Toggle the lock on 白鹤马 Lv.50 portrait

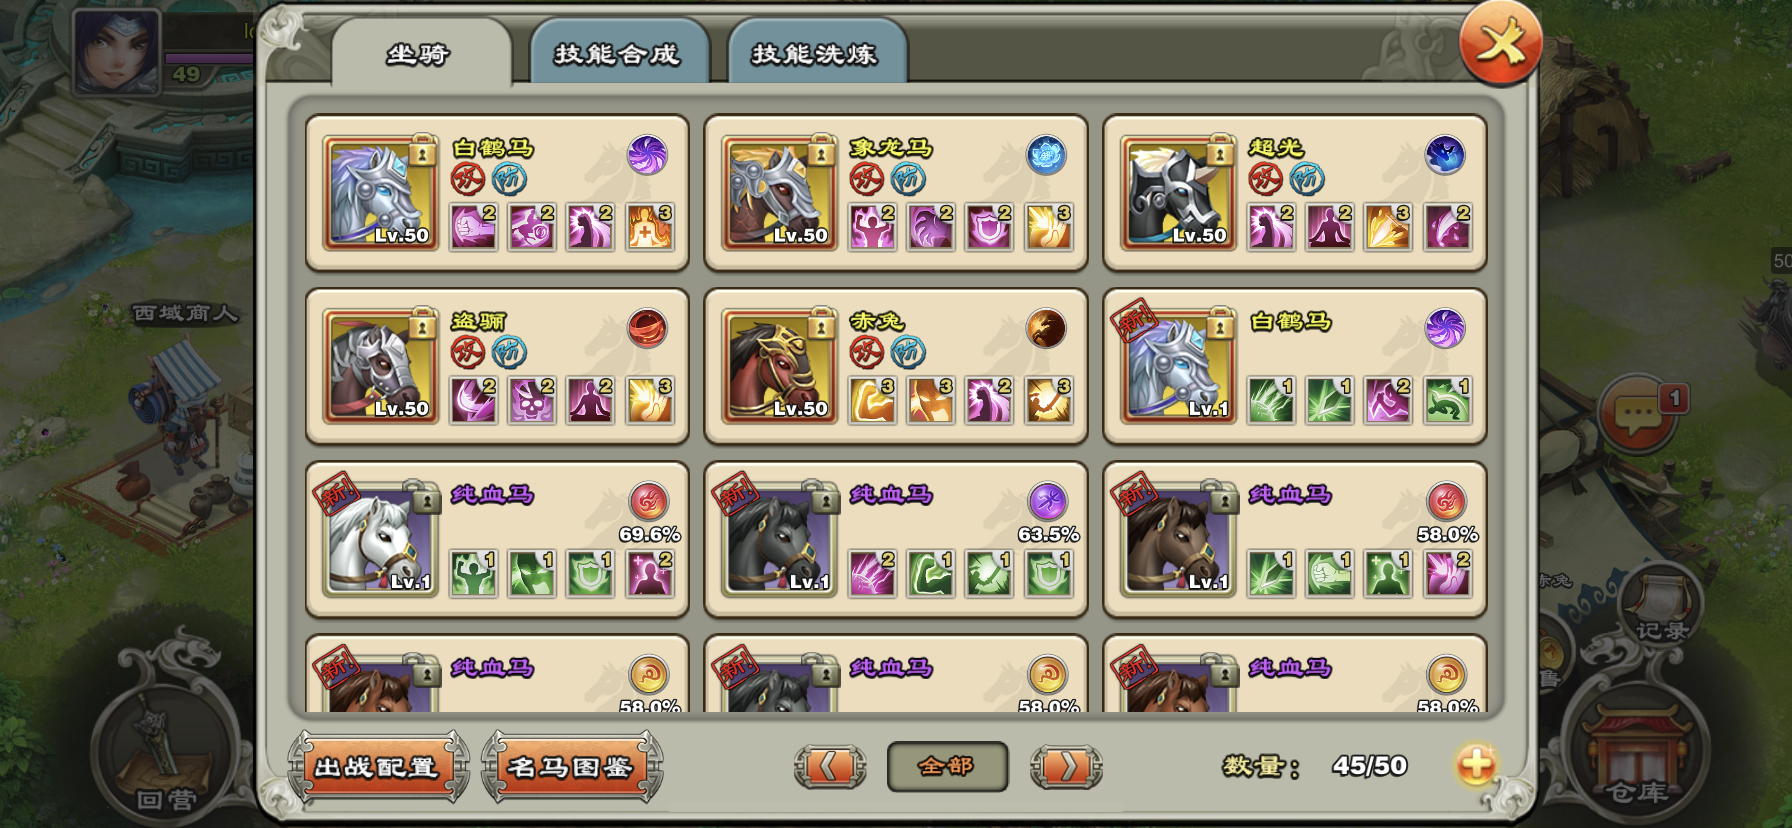(x=422, y=153)
